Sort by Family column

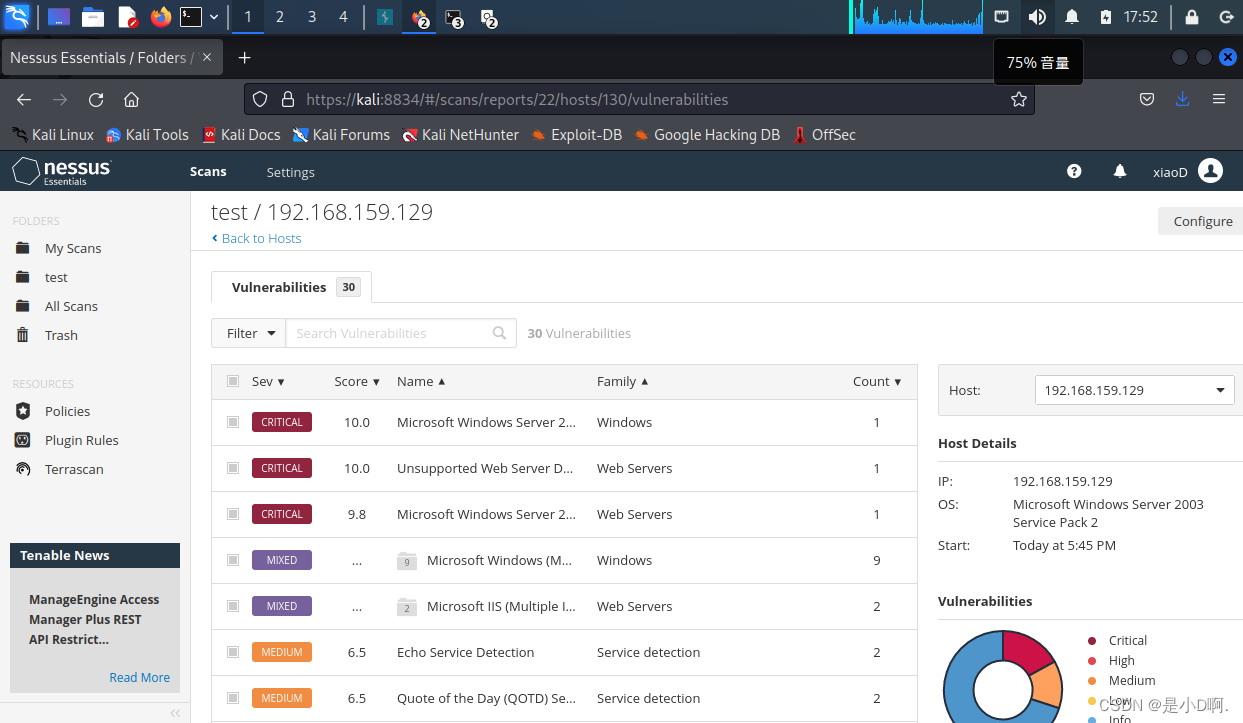pyautogui.click(x=622, y=381)
